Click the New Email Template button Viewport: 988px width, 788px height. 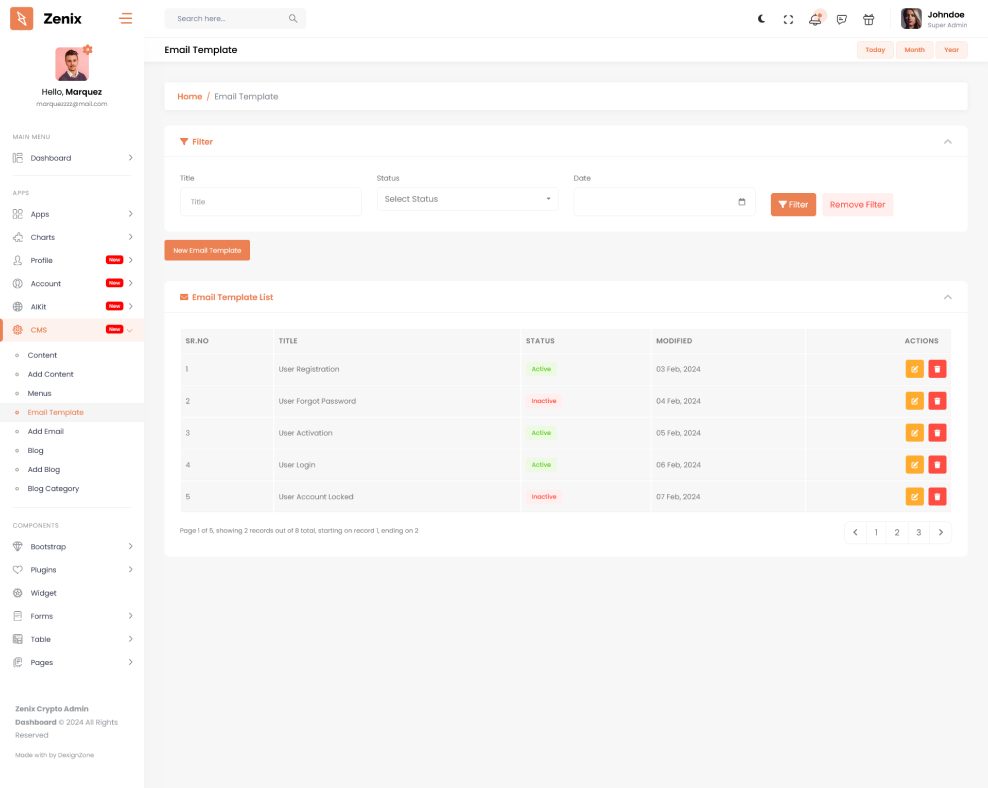click(x=207, y=250)
